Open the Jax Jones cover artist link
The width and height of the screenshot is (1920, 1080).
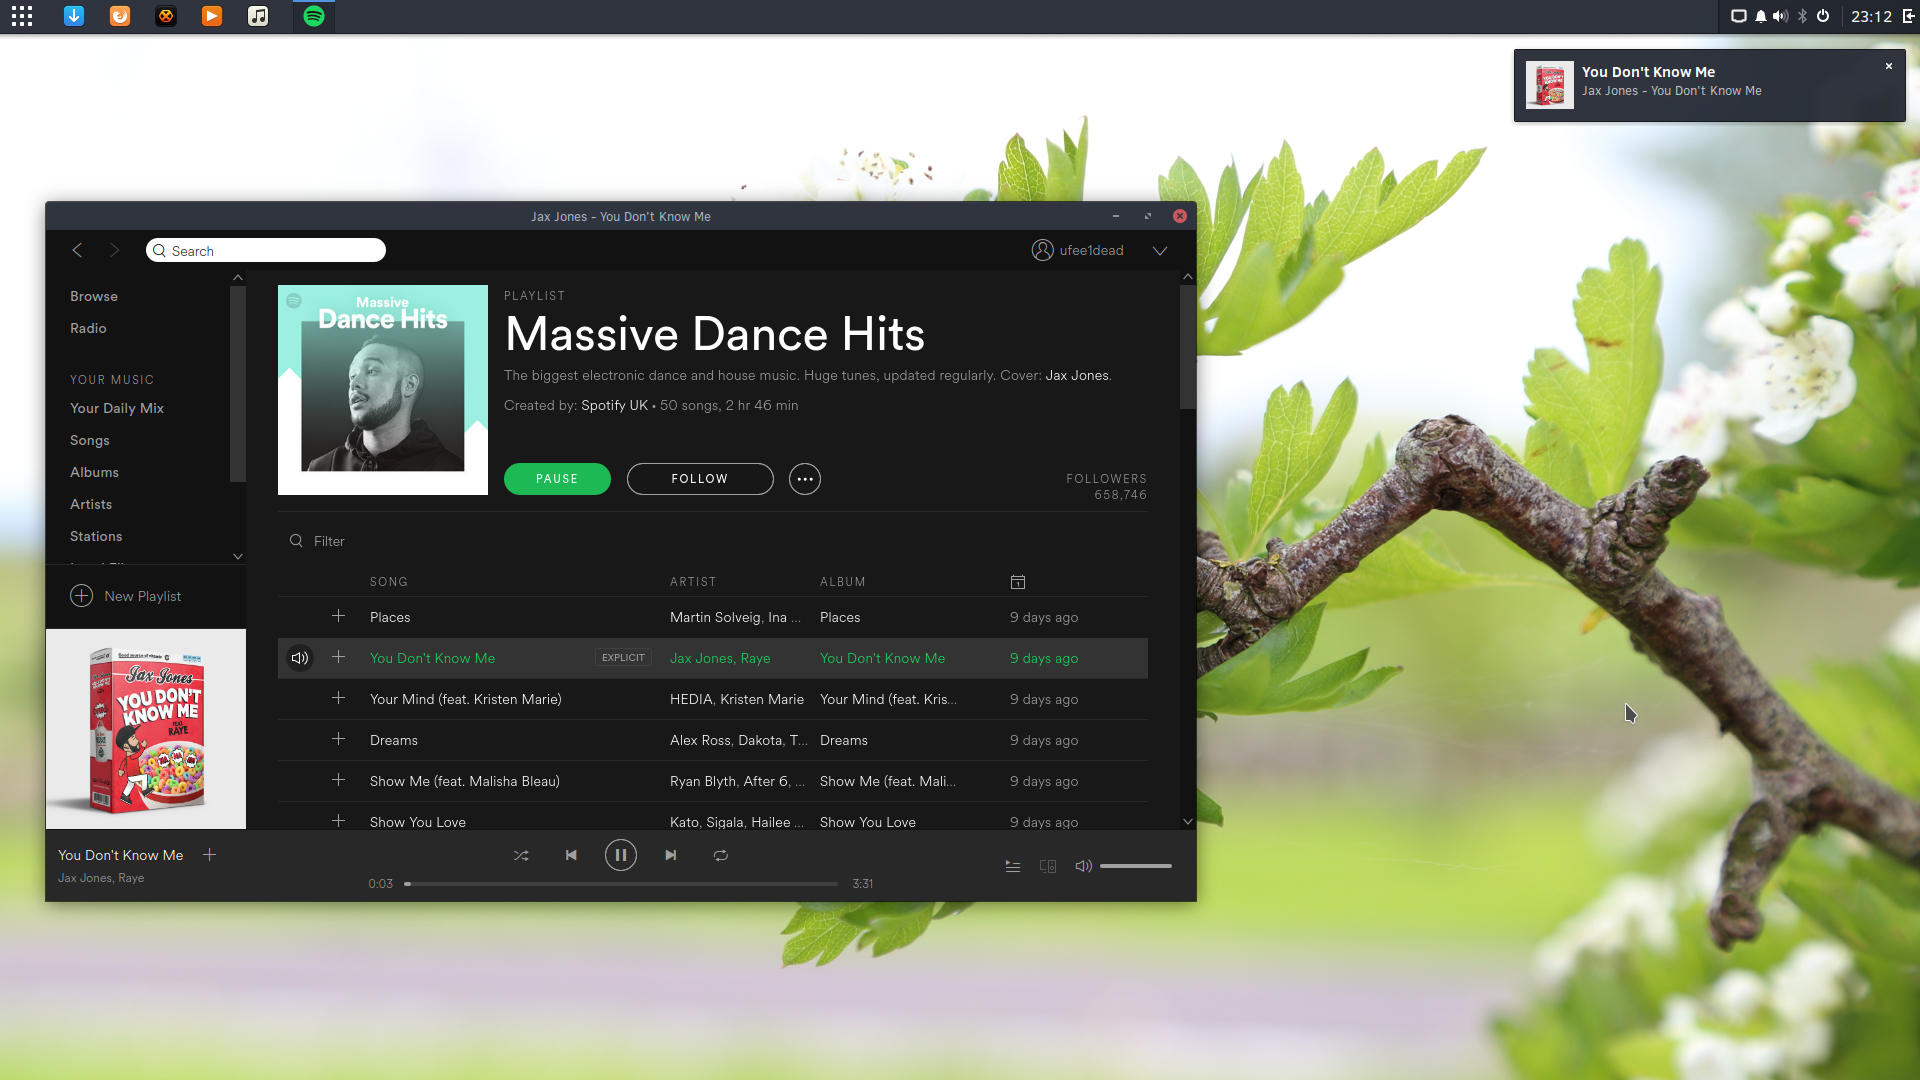click(1077, 375)
